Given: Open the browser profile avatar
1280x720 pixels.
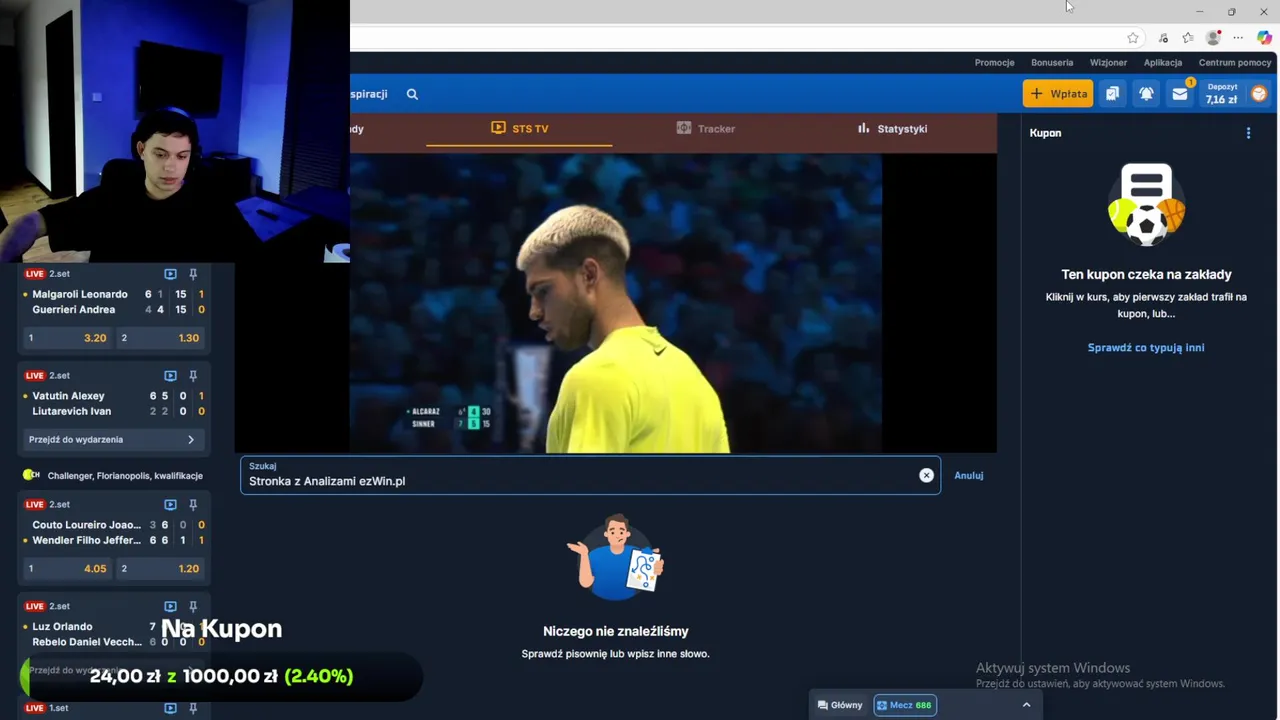Looking at the screenshot, I should (x=1213, y=38).
